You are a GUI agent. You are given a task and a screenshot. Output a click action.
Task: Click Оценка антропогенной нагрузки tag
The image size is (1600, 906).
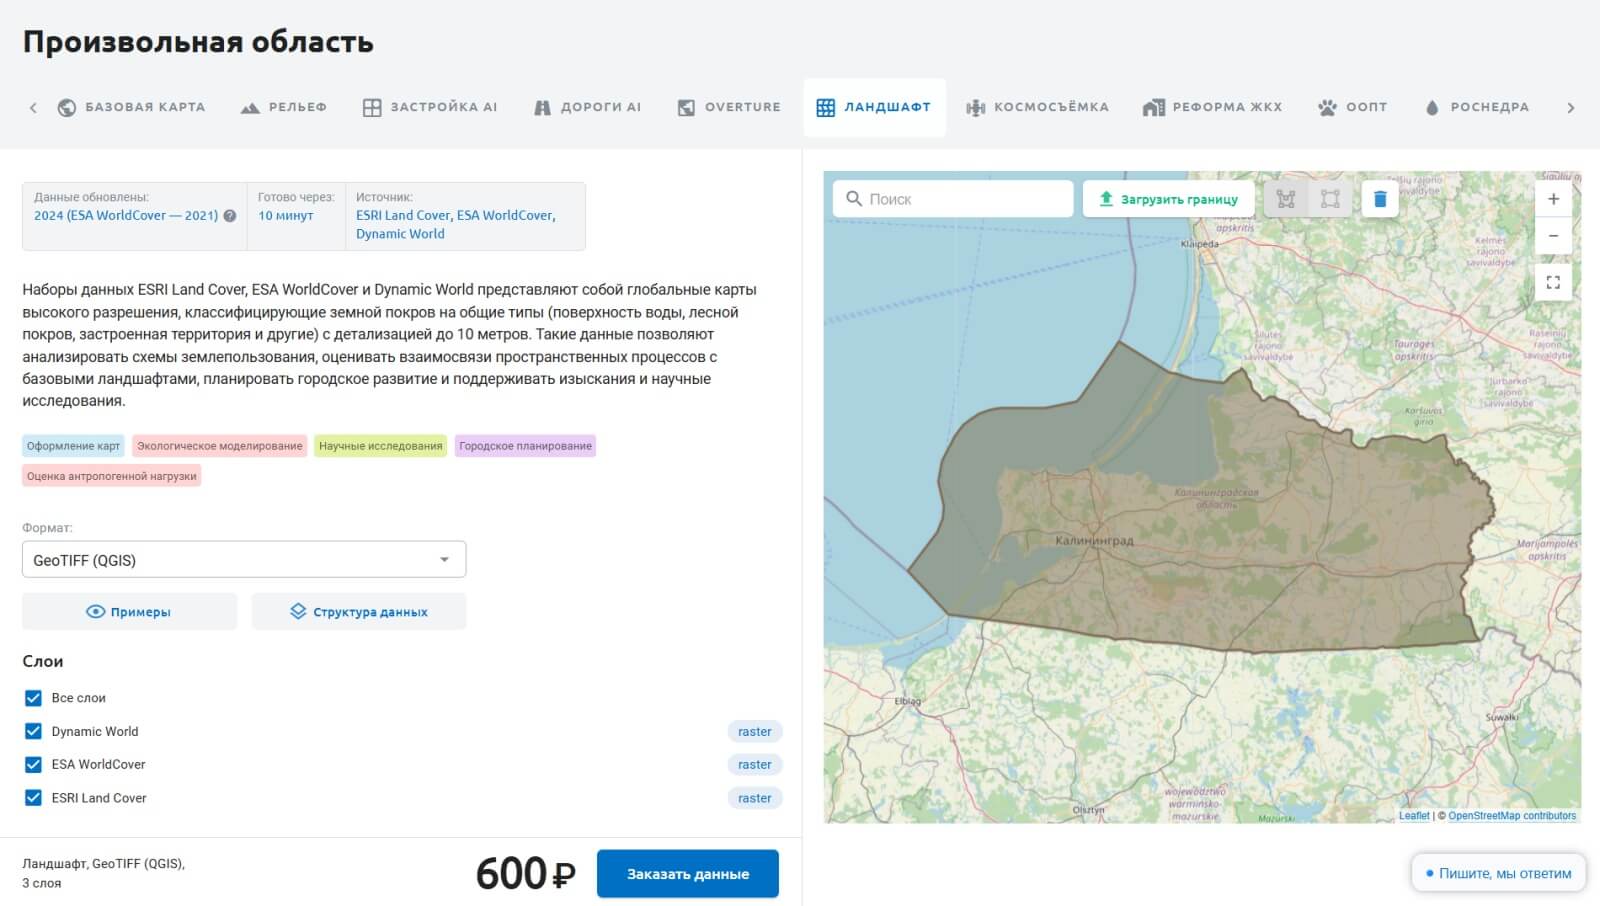point(111,476)
